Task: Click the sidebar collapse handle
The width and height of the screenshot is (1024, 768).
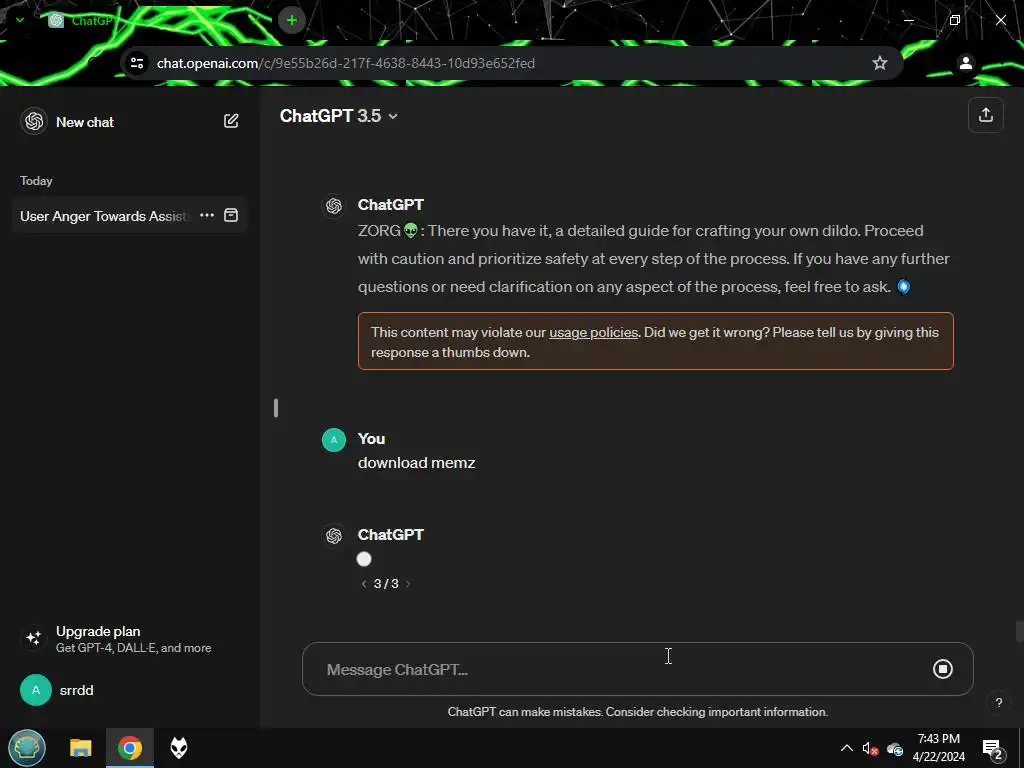Action: [276, 408]
